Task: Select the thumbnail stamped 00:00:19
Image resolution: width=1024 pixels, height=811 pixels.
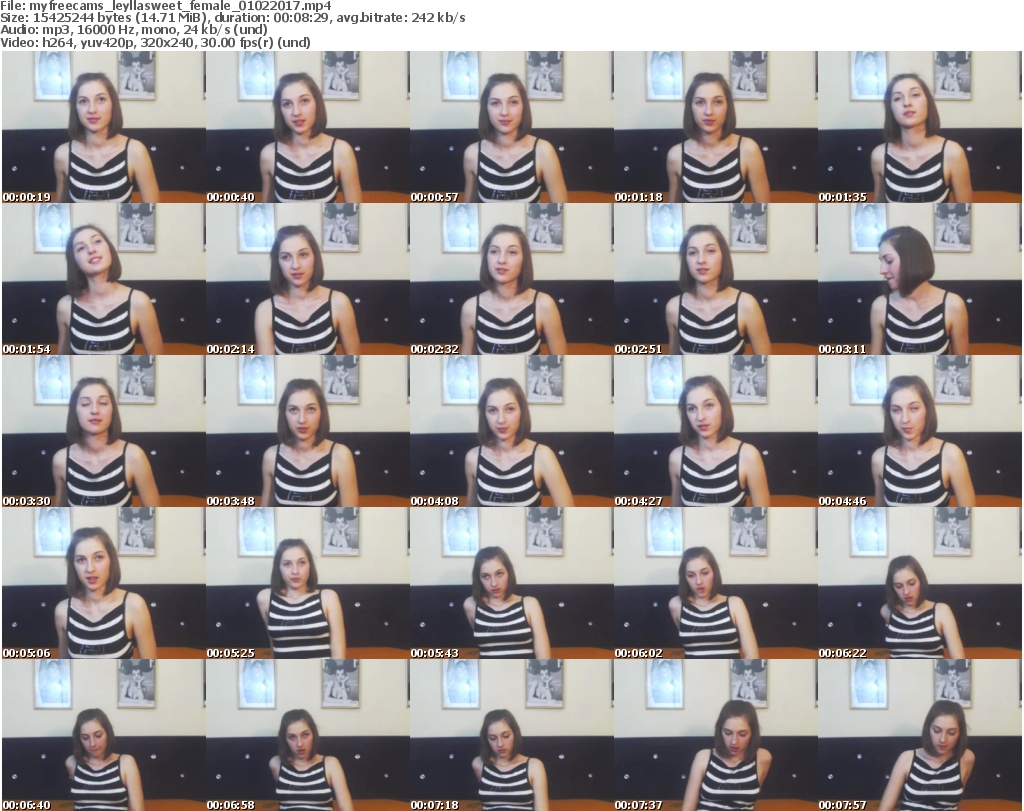Action: pos(104,127)
